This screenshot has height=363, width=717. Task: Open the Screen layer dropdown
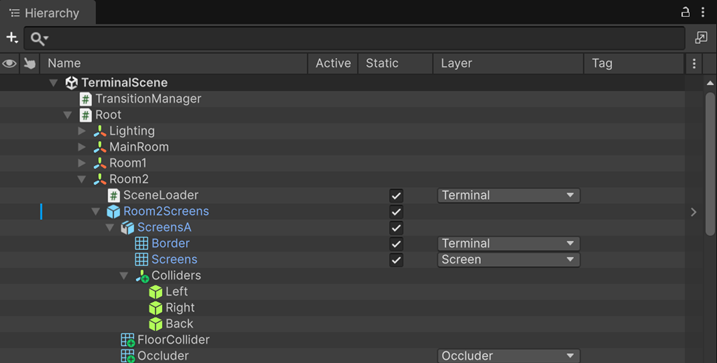pyautogui.click(x=508, y=260)
